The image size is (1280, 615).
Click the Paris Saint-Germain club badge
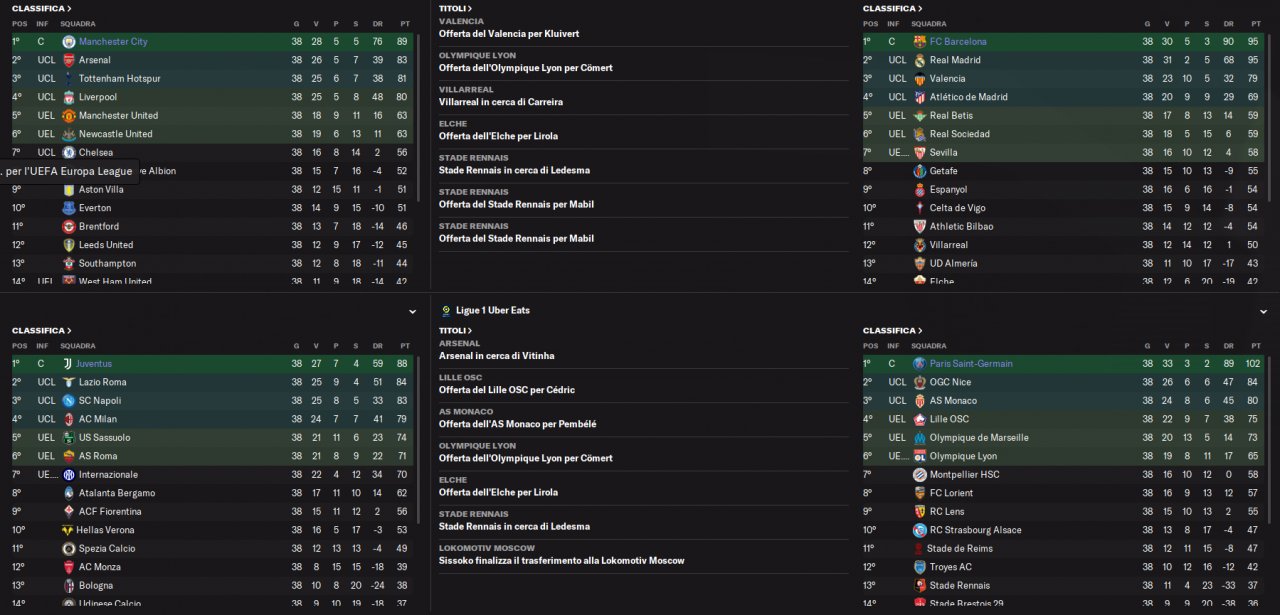[919, 364]
